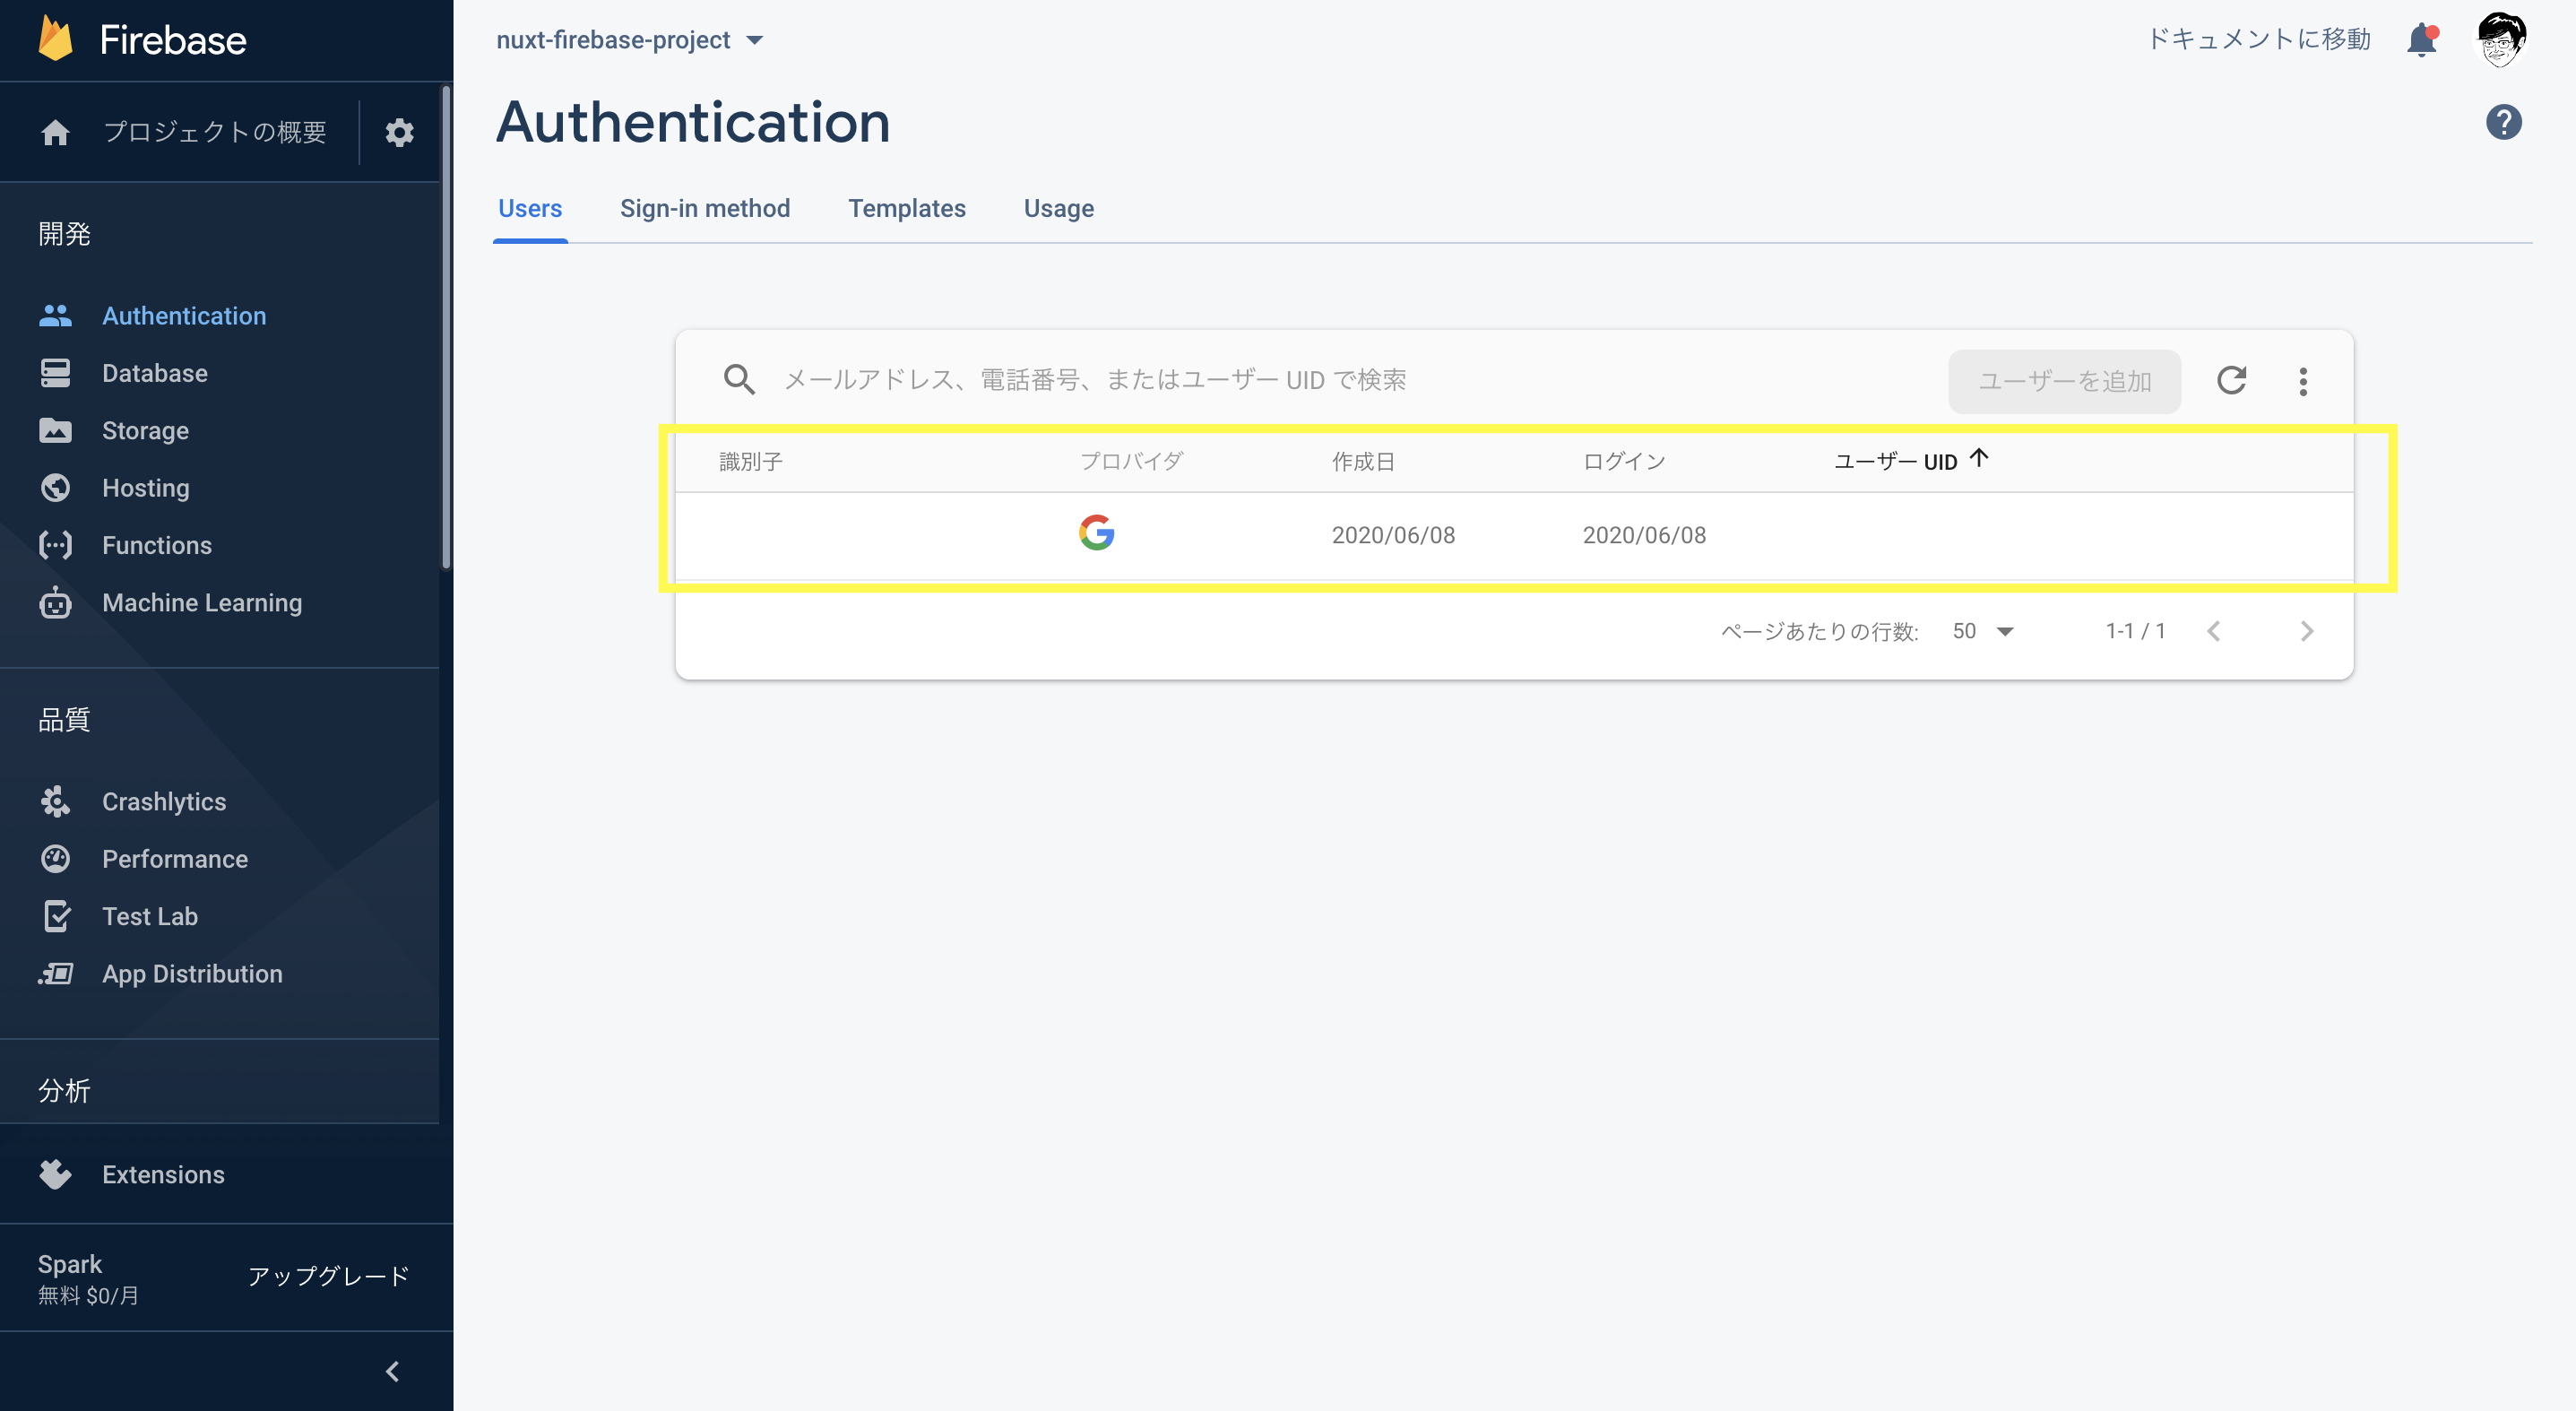Open Functions in sidebar
Viewport: 2576px width, 1411px height.
tap(157, 545)
